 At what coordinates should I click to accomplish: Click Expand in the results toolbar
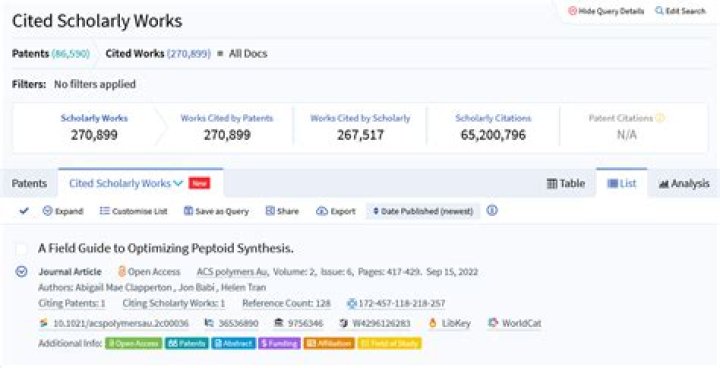point(63,211)
